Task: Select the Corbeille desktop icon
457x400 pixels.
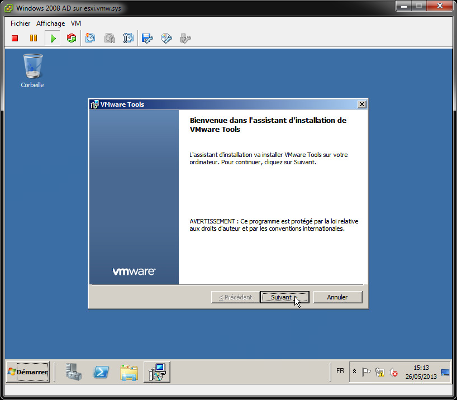Action: [32, 70]
